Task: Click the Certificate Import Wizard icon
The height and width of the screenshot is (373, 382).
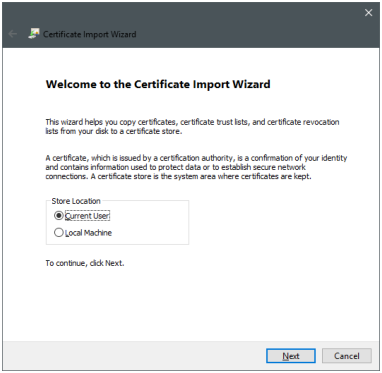Action: click(x=34, y=34)
